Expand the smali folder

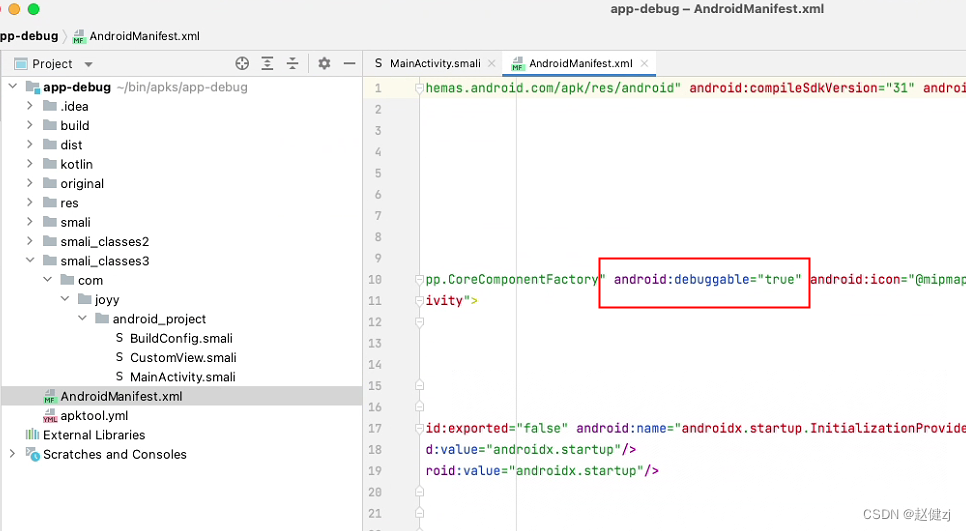30,222
